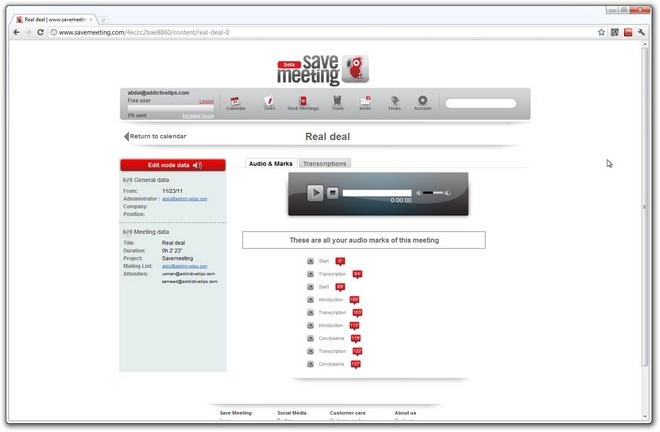Open the News icon
This screenshot has width=660, height=432.
tap(394, 103)
